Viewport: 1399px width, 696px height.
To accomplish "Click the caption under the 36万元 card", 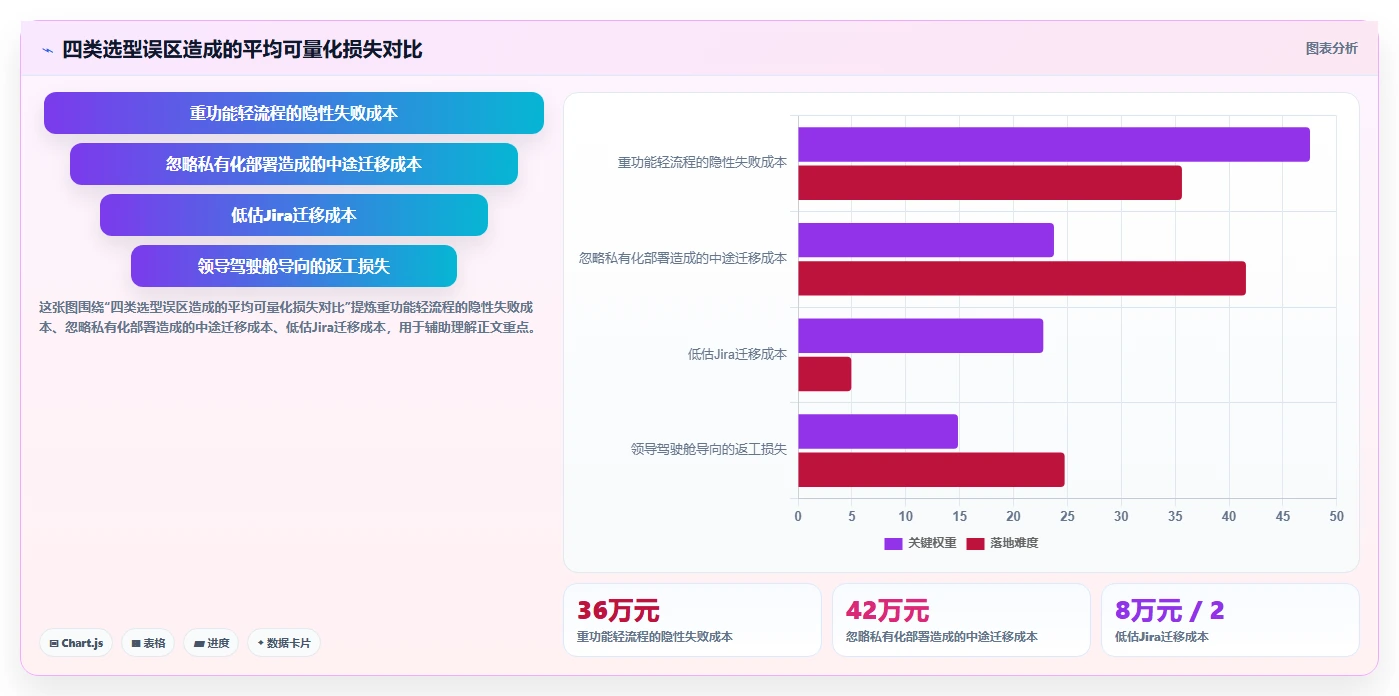I will pos(655,637).
